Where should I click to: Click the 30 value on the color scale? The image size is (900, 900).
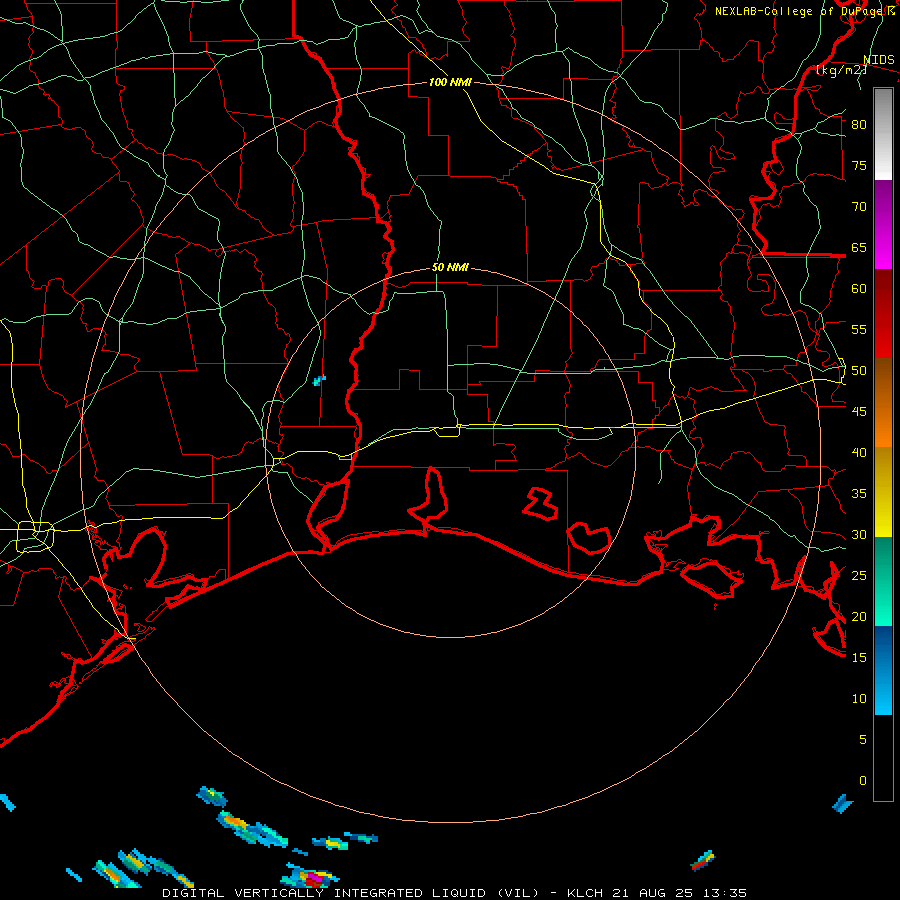[x=859, y=534]
